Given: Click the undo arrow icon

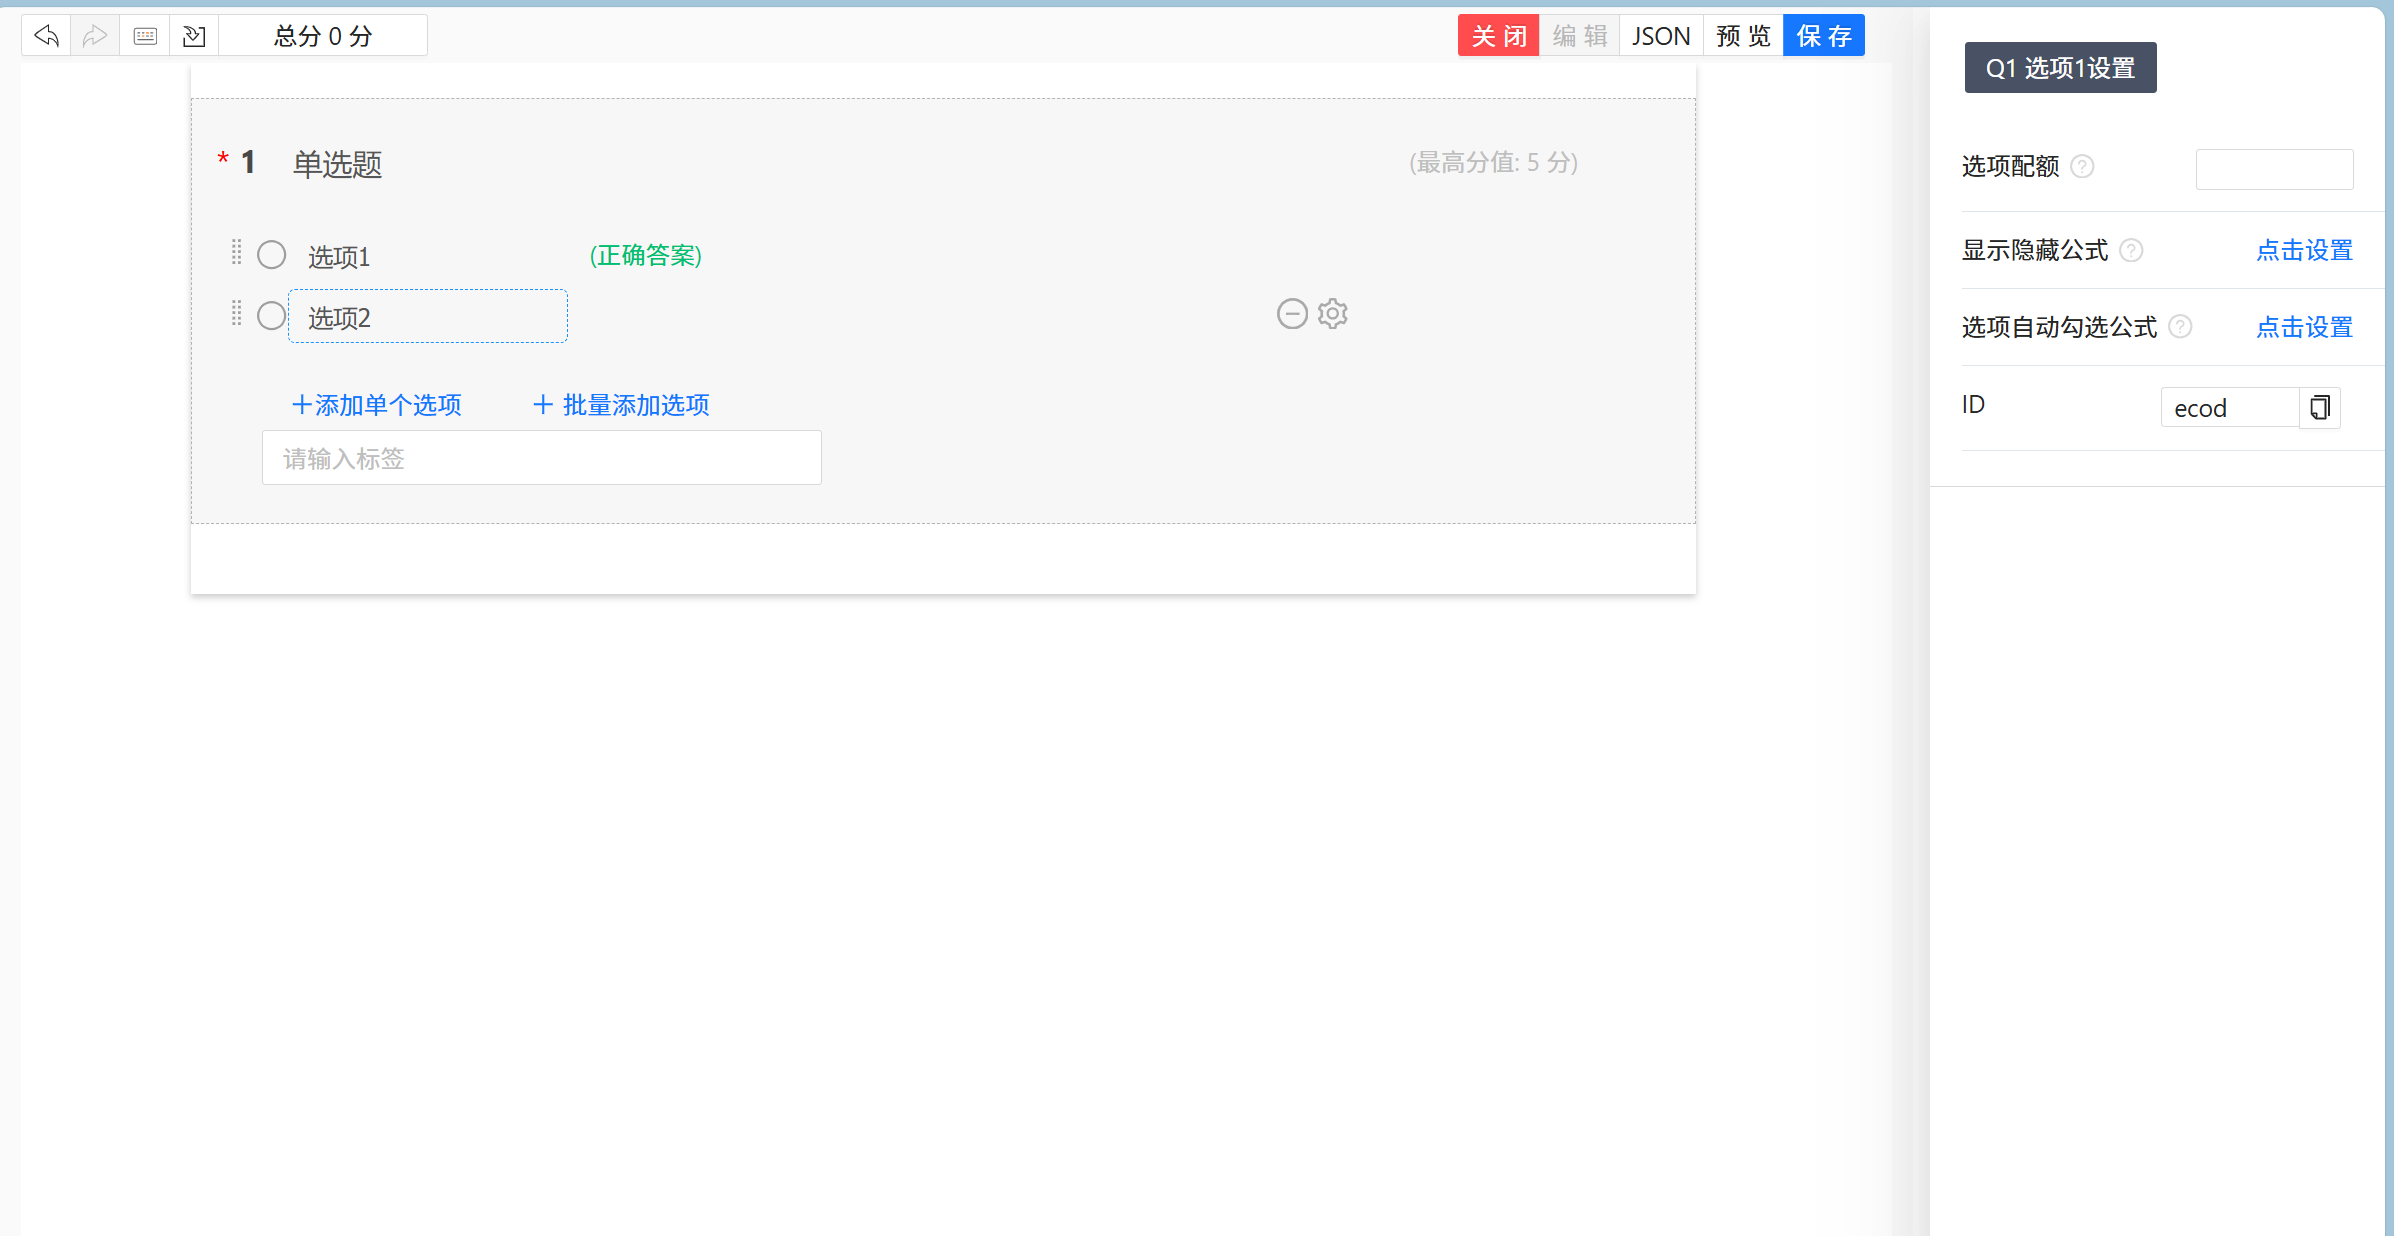Looking at the screenshot, I should (46, 36).
